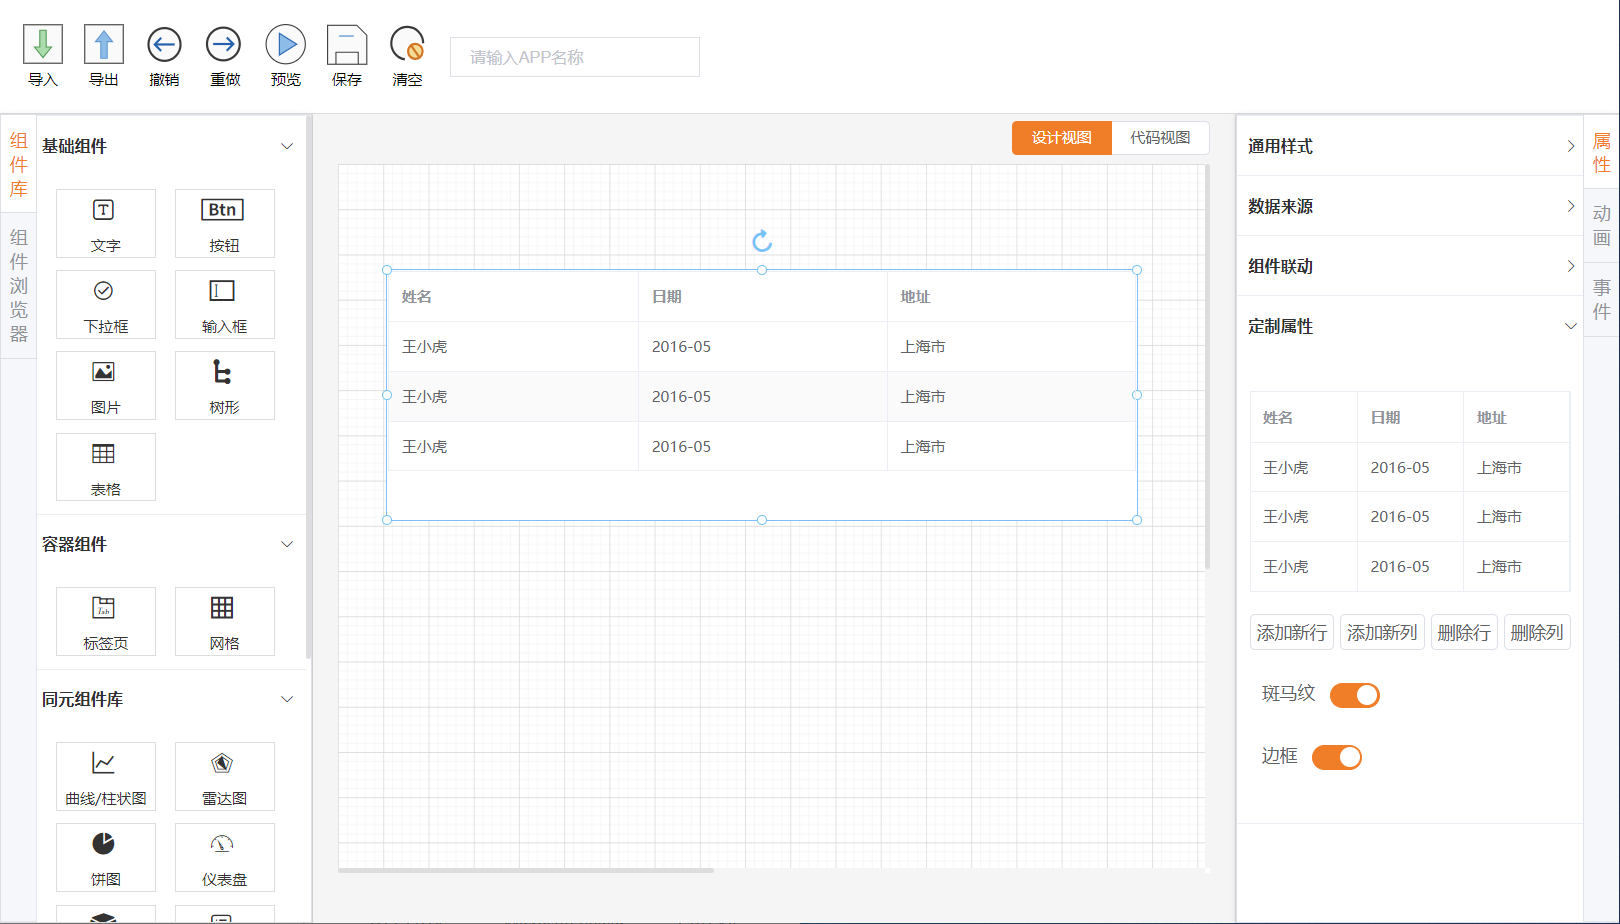This screenshot has height=924, width=1620.
Task: Click the 添加新行 button
Action: coord(1292,633)
